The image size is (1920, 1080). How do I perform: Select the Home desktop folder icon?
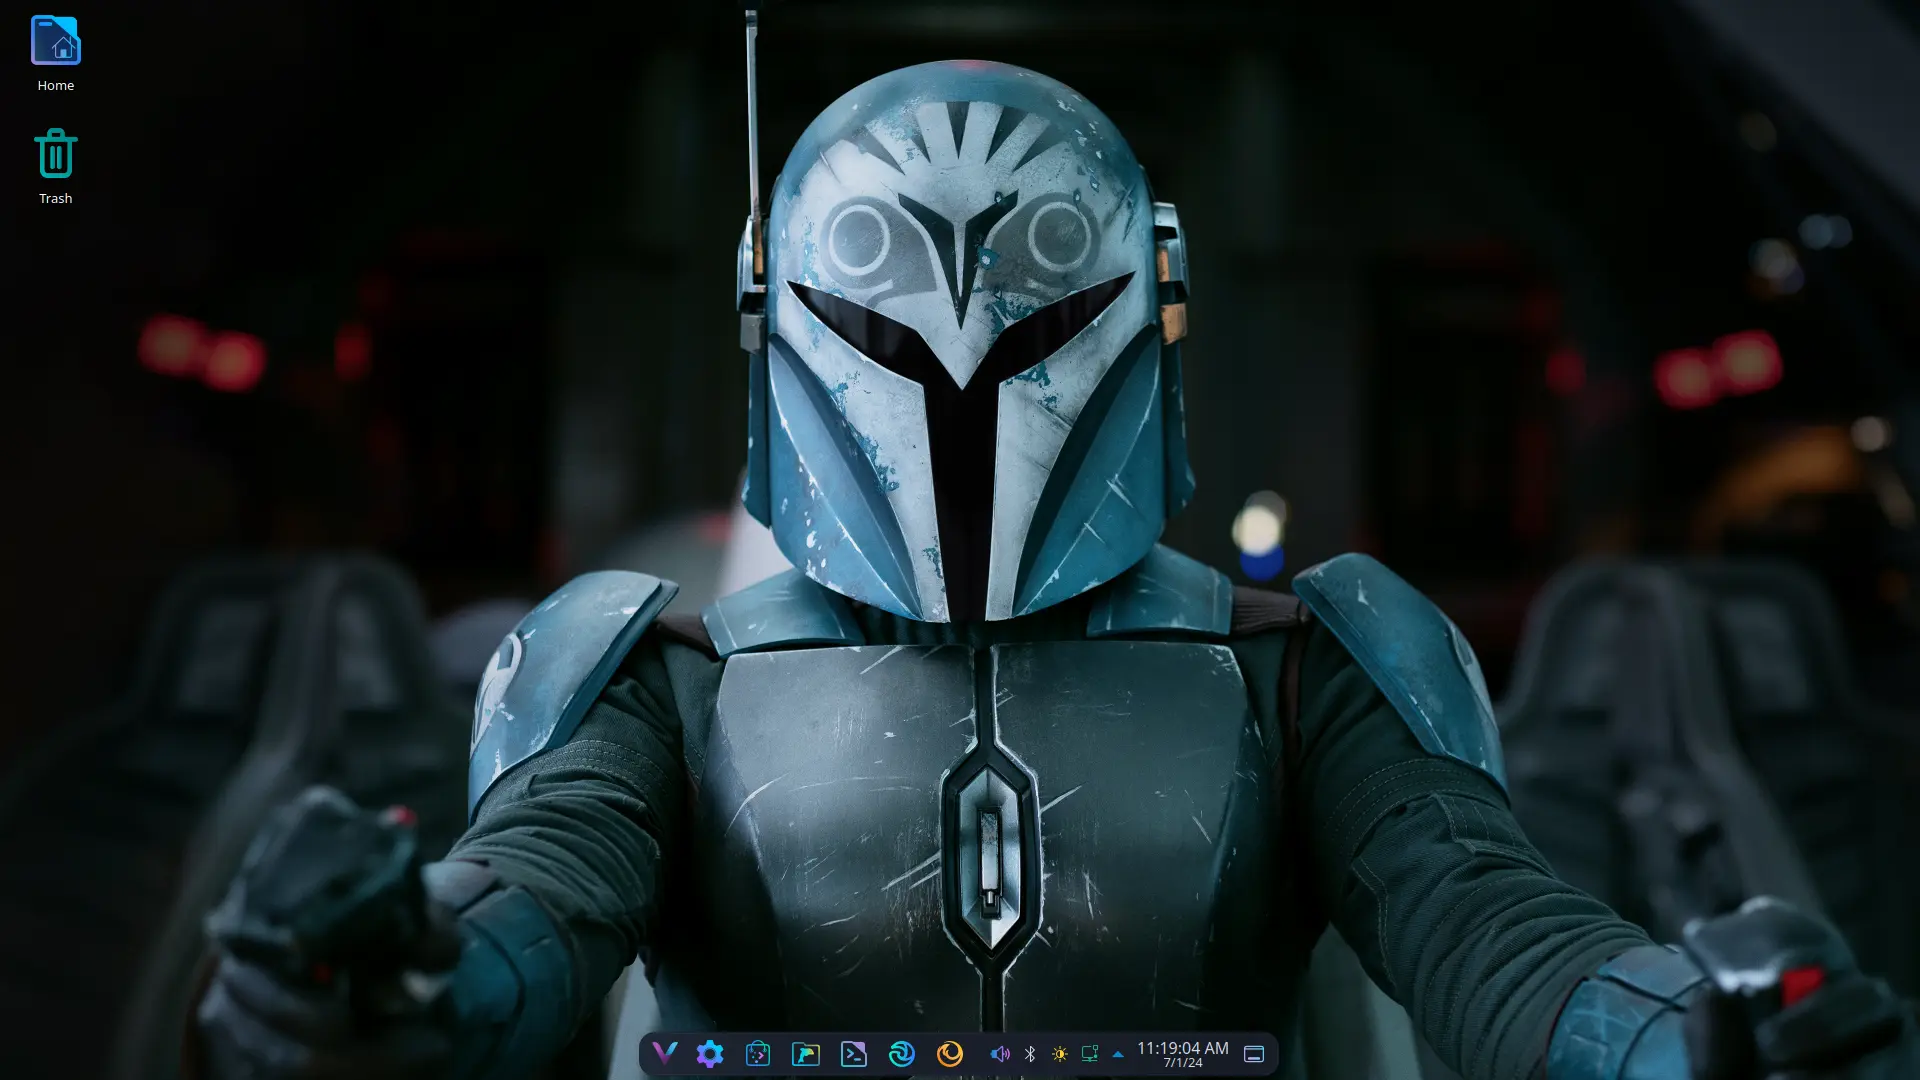tap(56, 40)
